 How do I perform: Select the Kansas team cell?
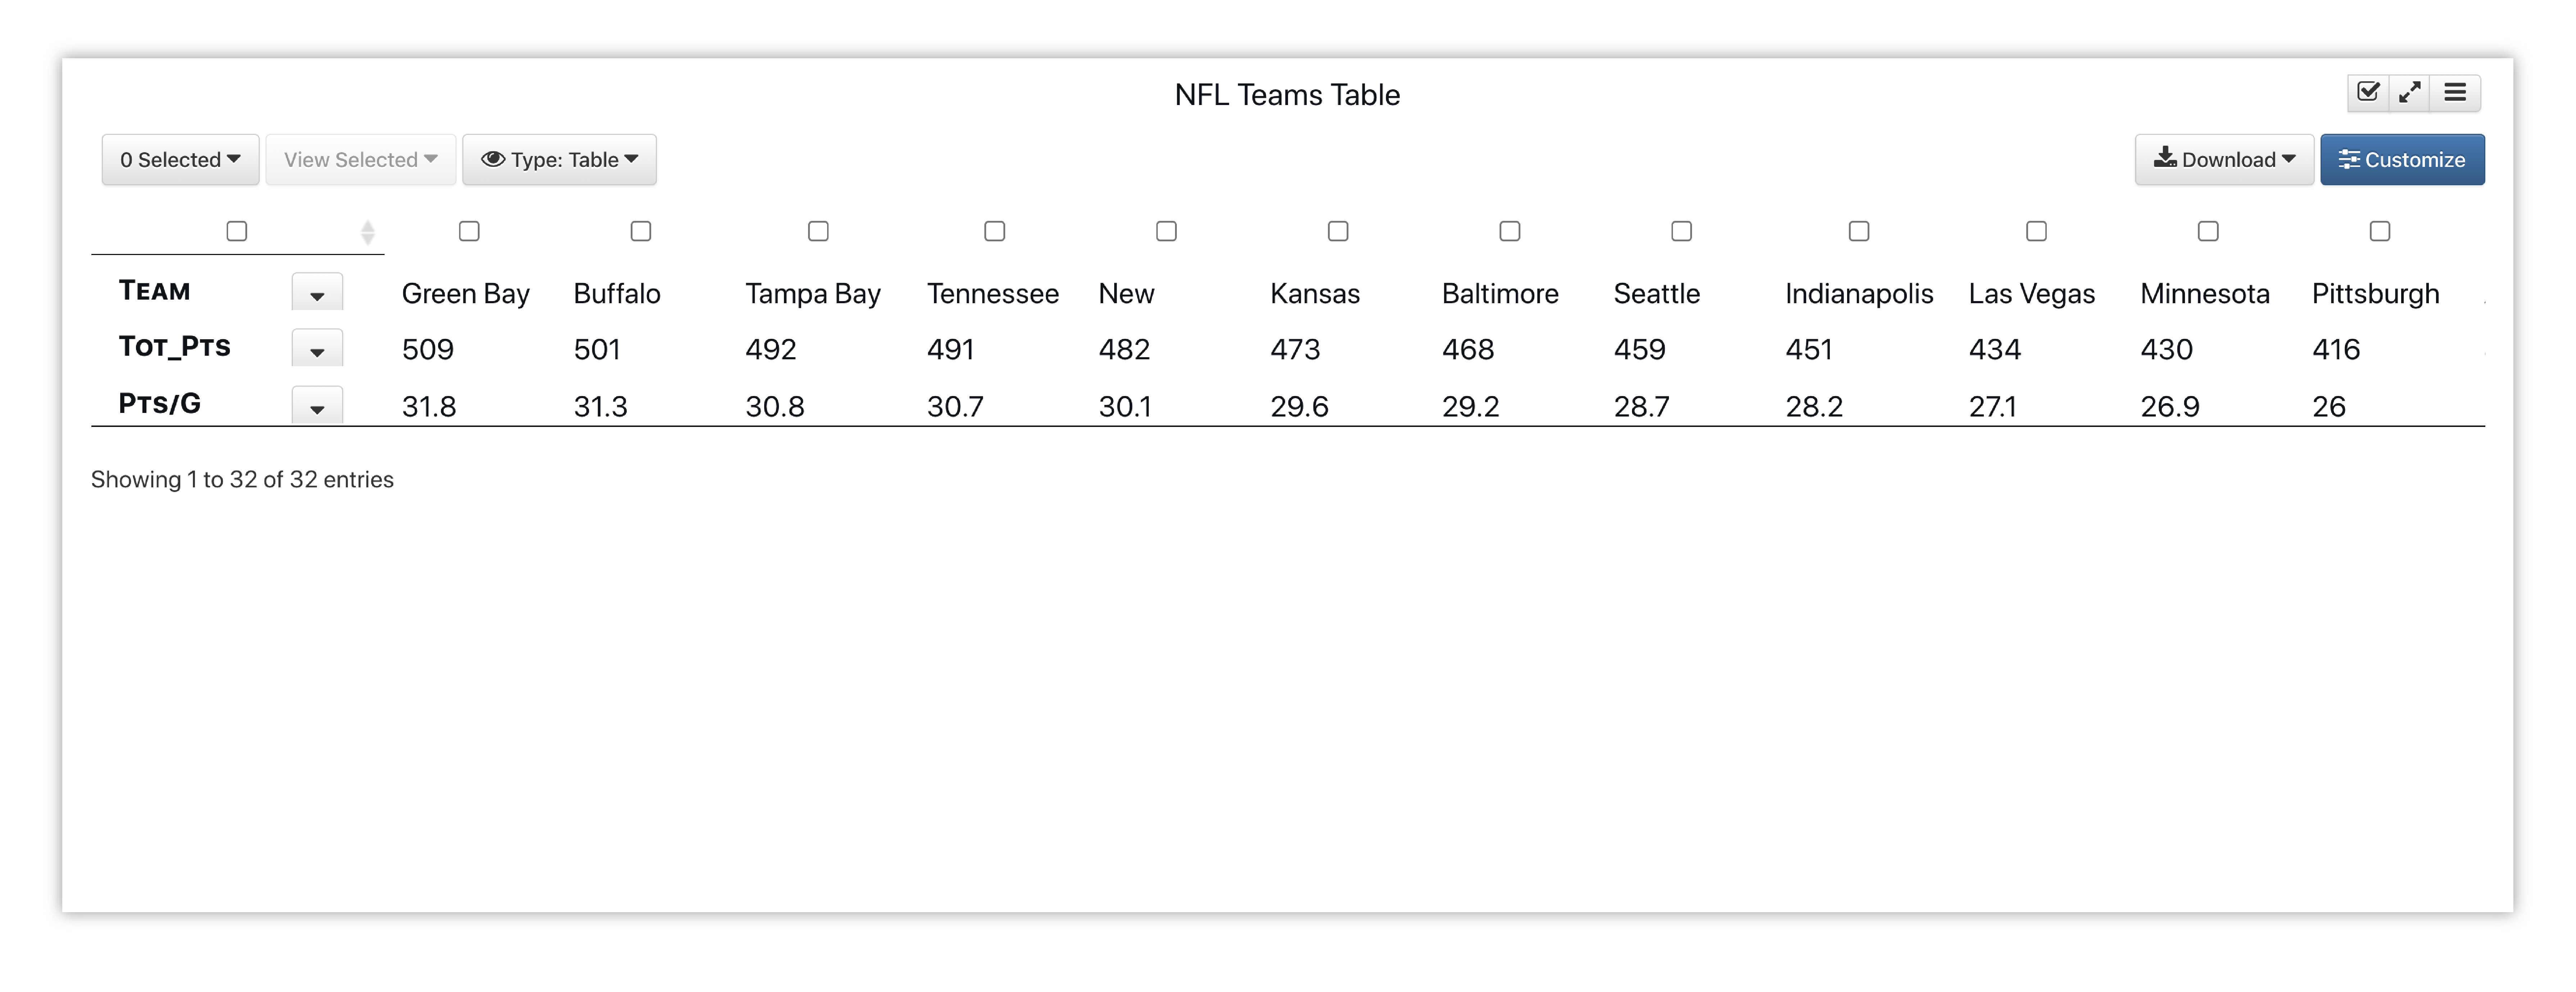pyautogui.click(x=1315, y=294)
